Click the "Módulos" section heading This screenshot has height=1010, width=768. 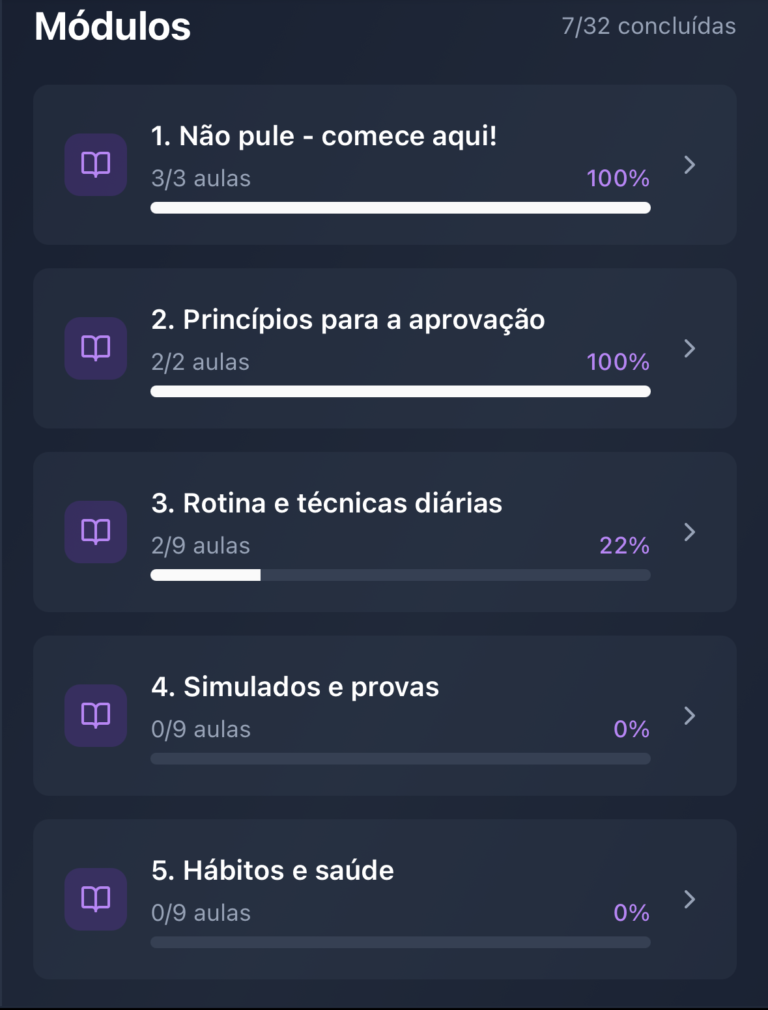coord(112,27)
